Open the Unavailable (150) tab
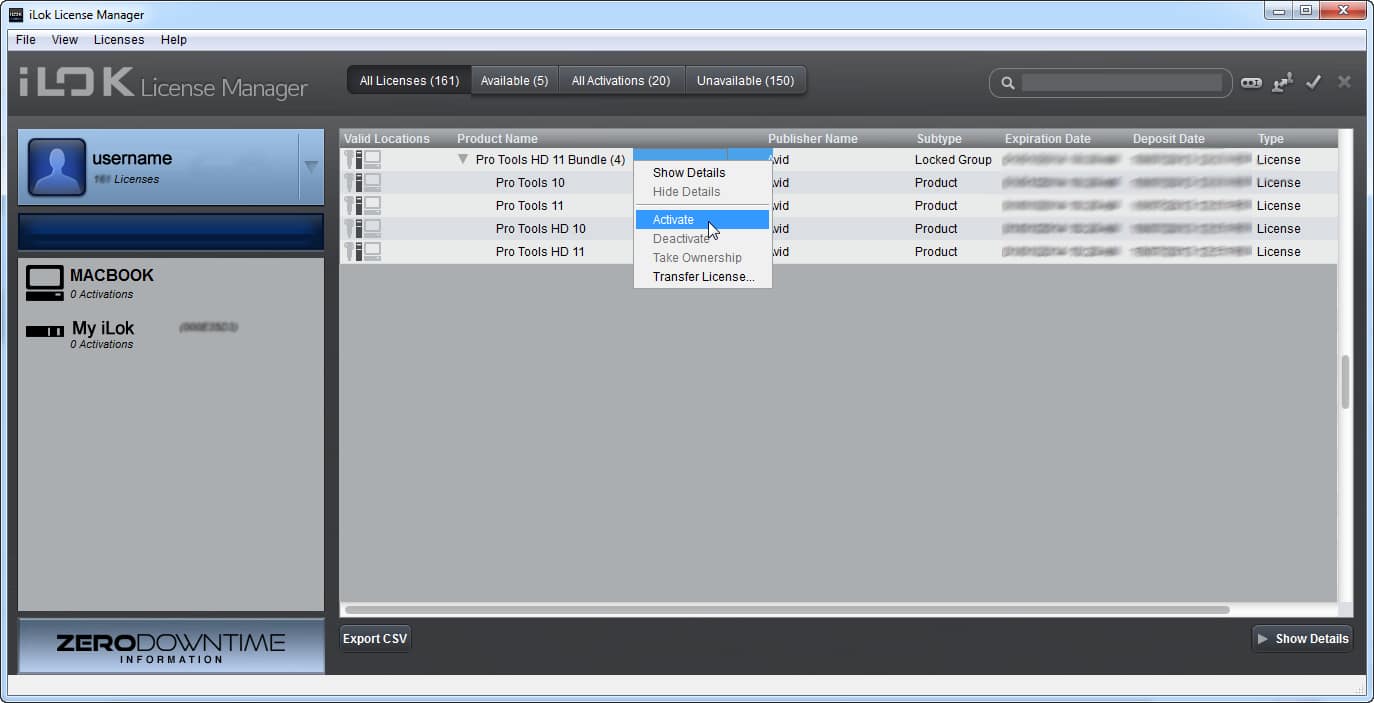This screenshot has width=1374, height=703. [x=745, y=81]
